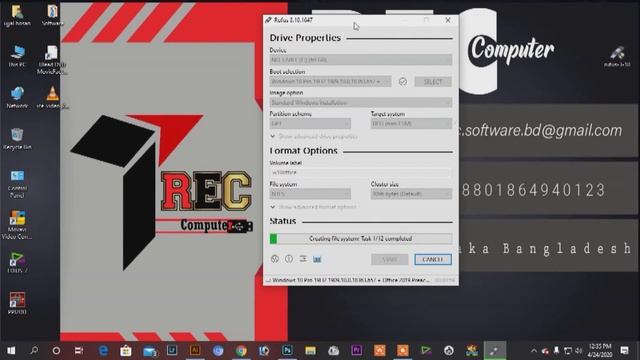Open the volume speaker tray icon
This screenshot has width=640, height=360.
(x=579, y=350)
